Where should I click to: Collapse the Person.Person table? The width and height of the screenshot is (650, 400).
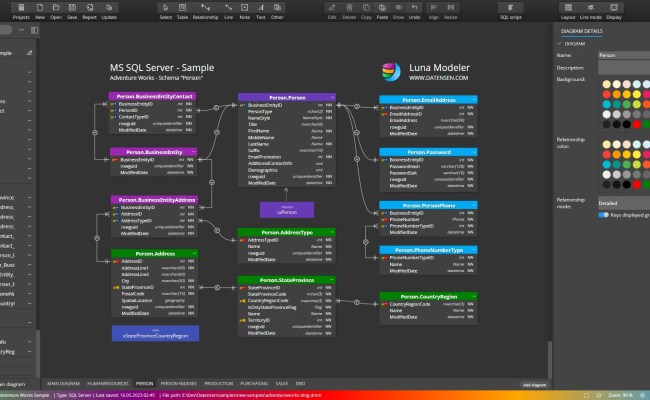332,97
